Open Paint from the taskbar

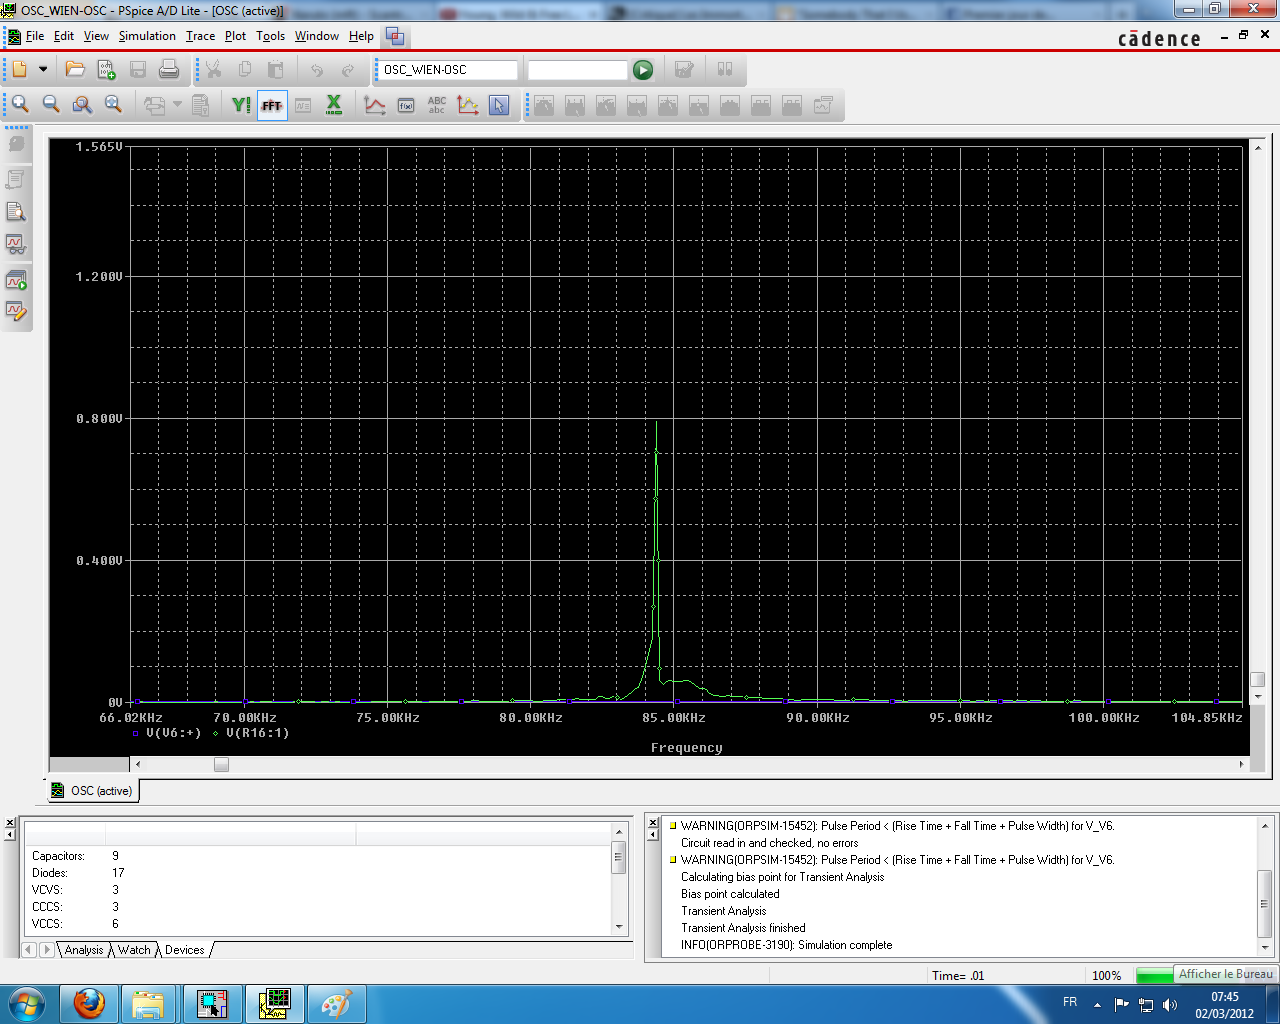coord(336,1004)
